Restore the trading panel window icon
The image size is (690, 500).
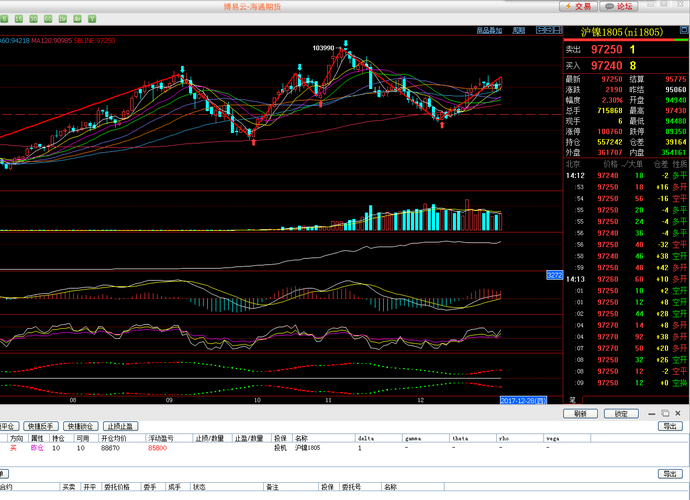coord(665,413)
